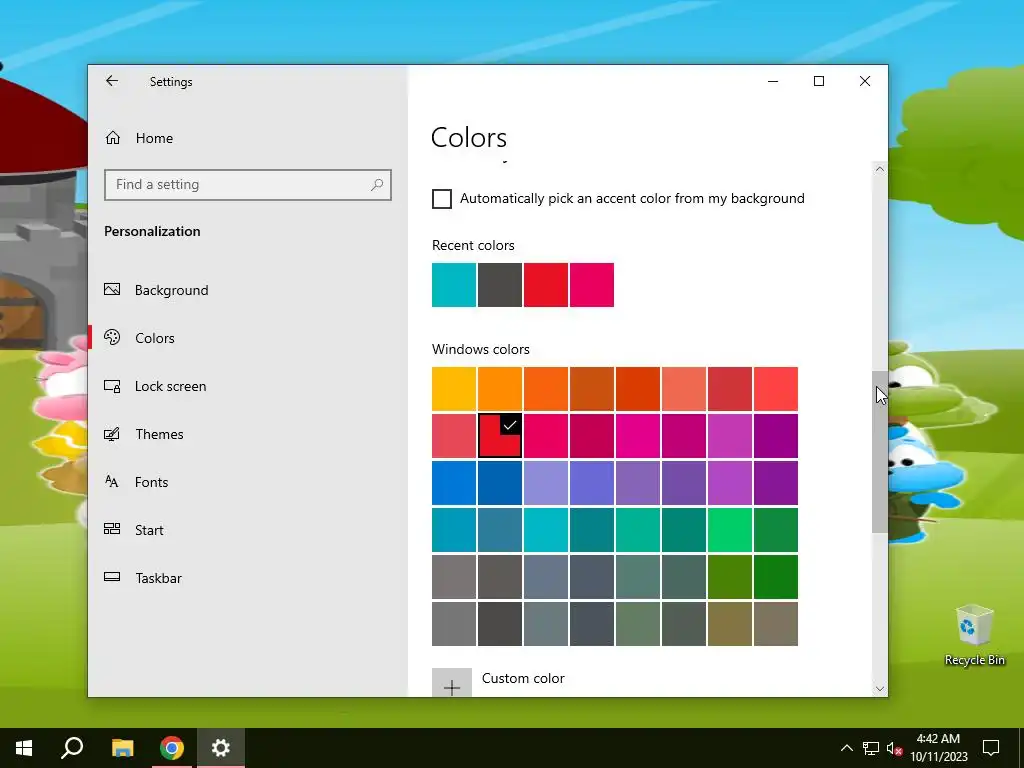This screenshot has height=768, width=1024.
Task: Pick the dark gray swatch in Recent colors
Action: (500, 285)
